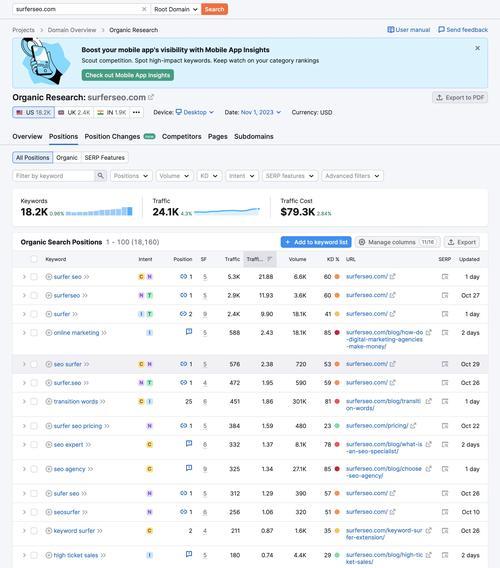Viewport: 500px width, 568px height.
Task: Click the Filter by keyword input field
Action: click(54, 176)
